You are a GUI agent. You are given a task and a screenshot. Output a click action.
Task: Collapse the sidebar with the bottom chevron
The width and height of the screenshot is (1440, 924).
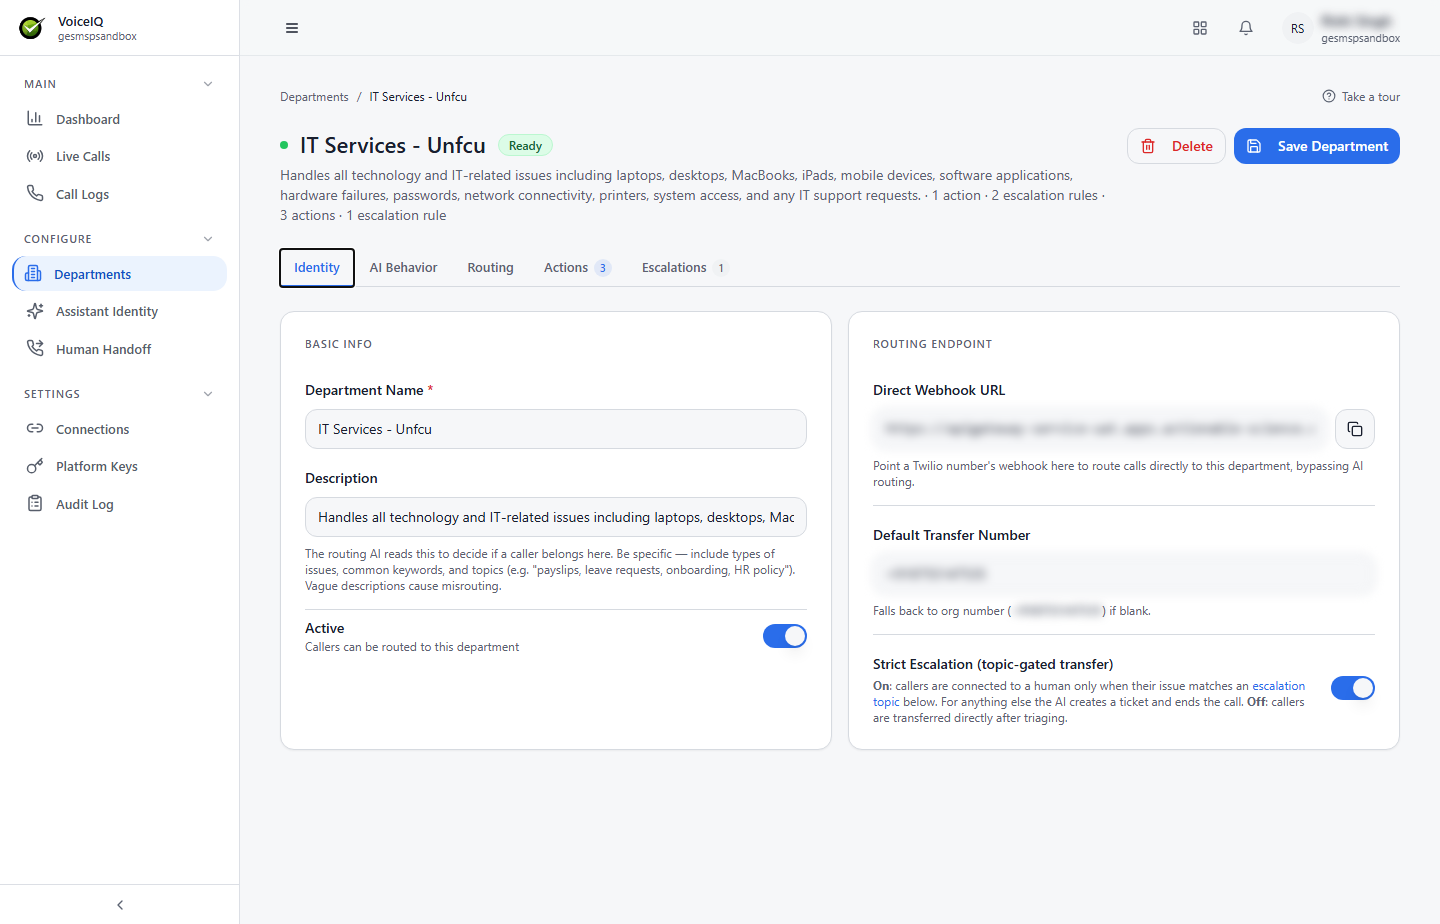tap(120, 905)
